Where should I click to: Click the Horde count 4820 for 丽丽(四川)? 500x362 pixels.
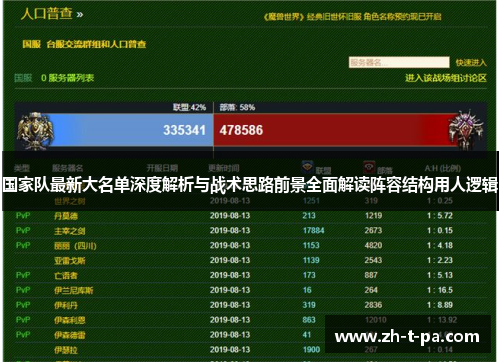(x=373, y=246)
